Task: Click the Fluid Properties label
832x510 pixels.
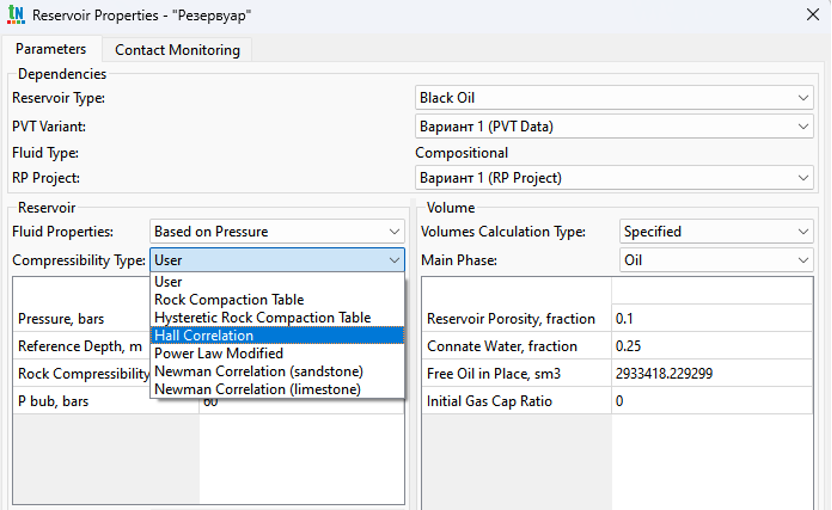Action: (x=63, y=232)
